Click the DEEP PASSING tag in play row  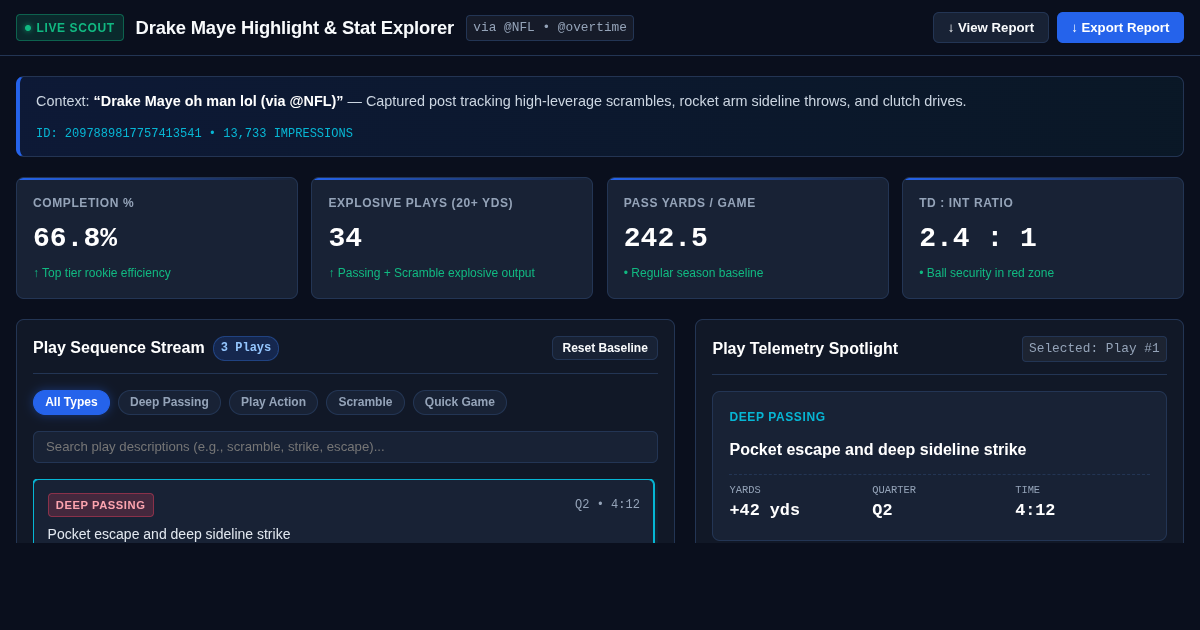[101, 505]
